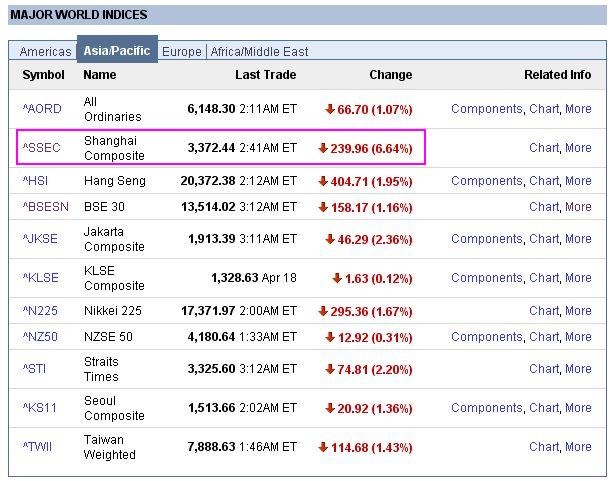Open the ^JKSE symbol link
613x481 pixels.
pos(41,239)
